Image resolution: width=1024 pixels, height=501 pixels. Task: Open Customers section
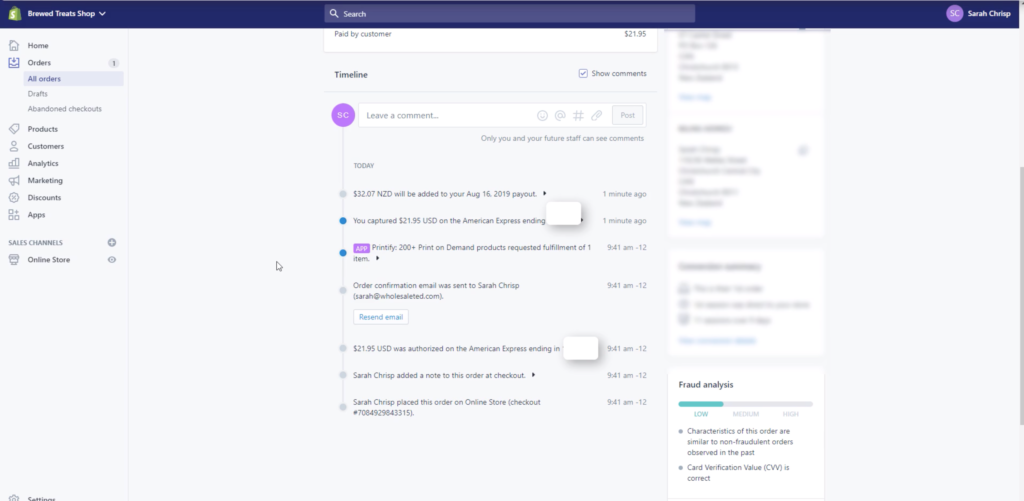click(46, 146)
